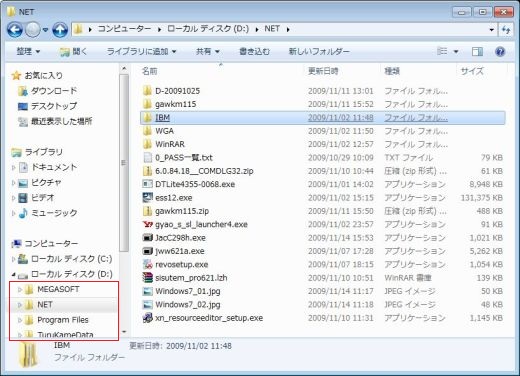
Task: Select the revosetup.exe icon
Action: [x=147, y=264]
